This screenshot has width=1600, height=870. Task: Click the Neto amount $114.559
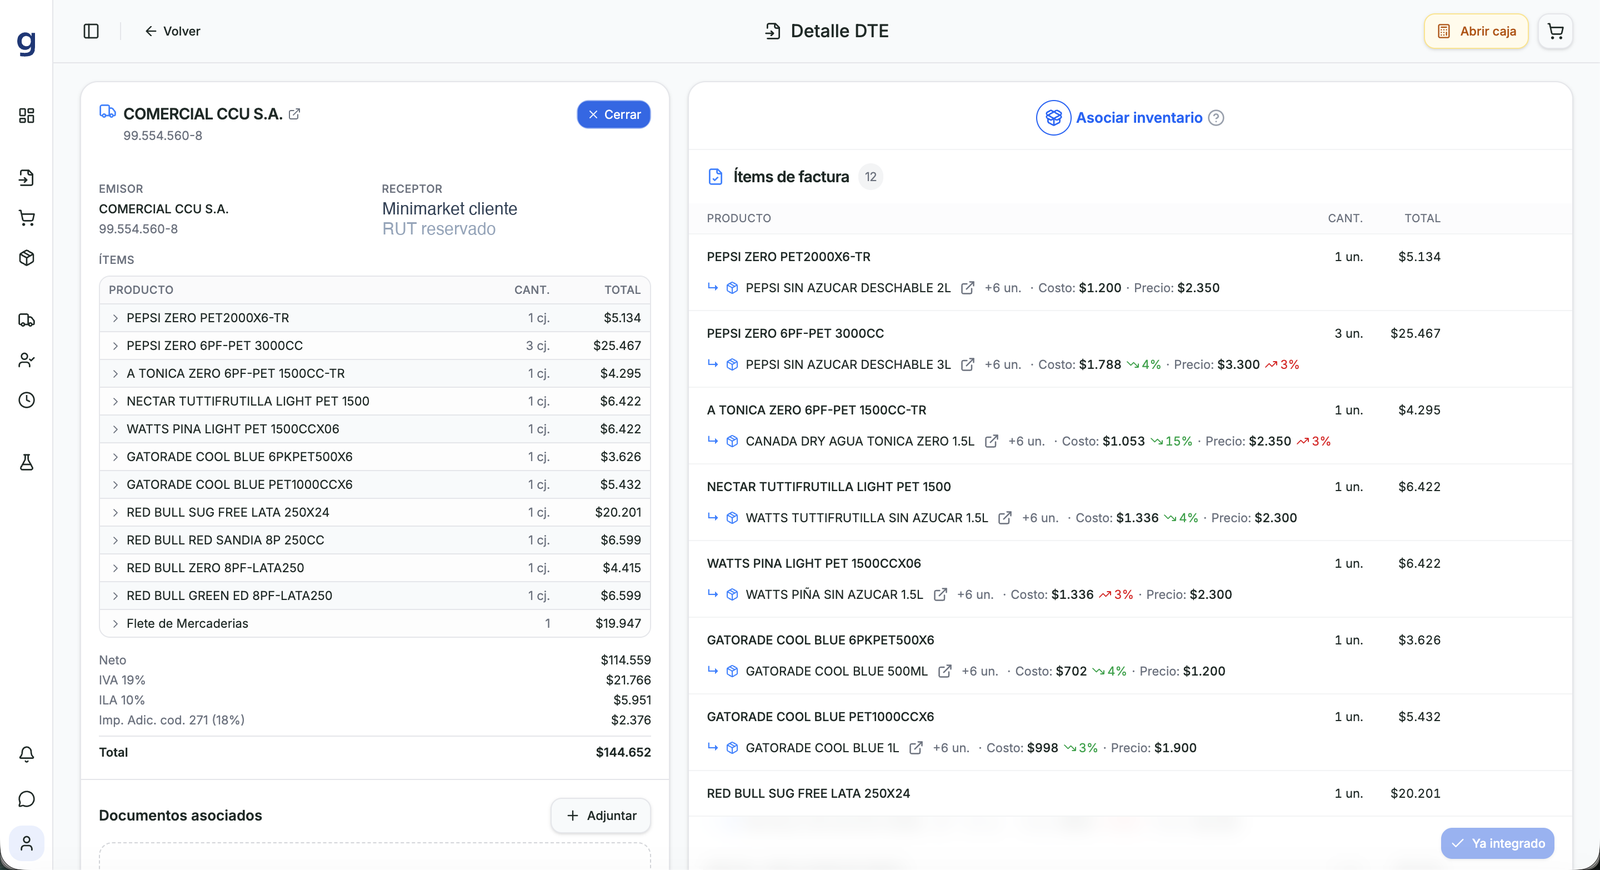(x=626, y=660)
